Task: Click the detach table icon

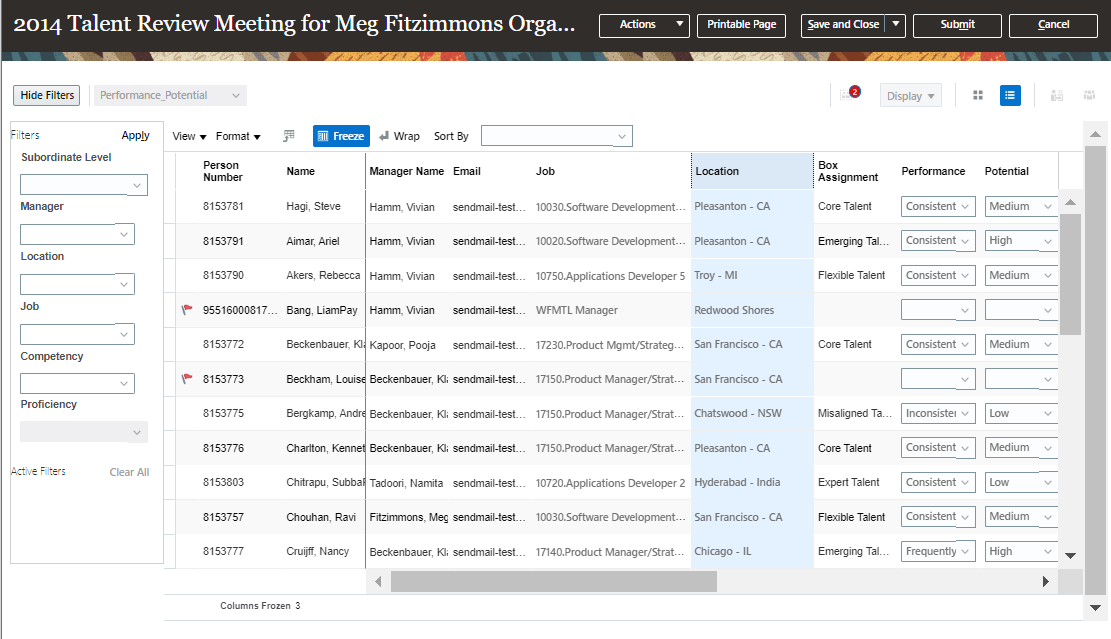Action: (x=288, y=136)
